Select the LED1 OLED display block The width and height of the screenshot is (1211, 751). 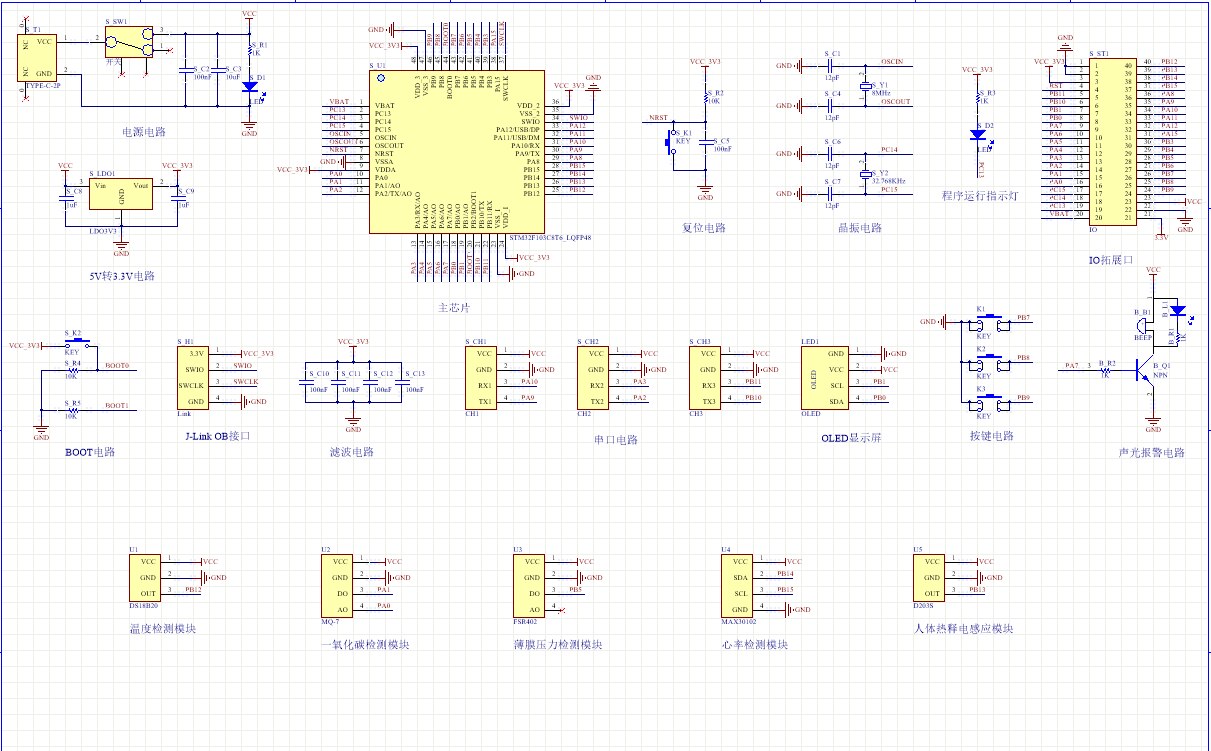[825, 377]
